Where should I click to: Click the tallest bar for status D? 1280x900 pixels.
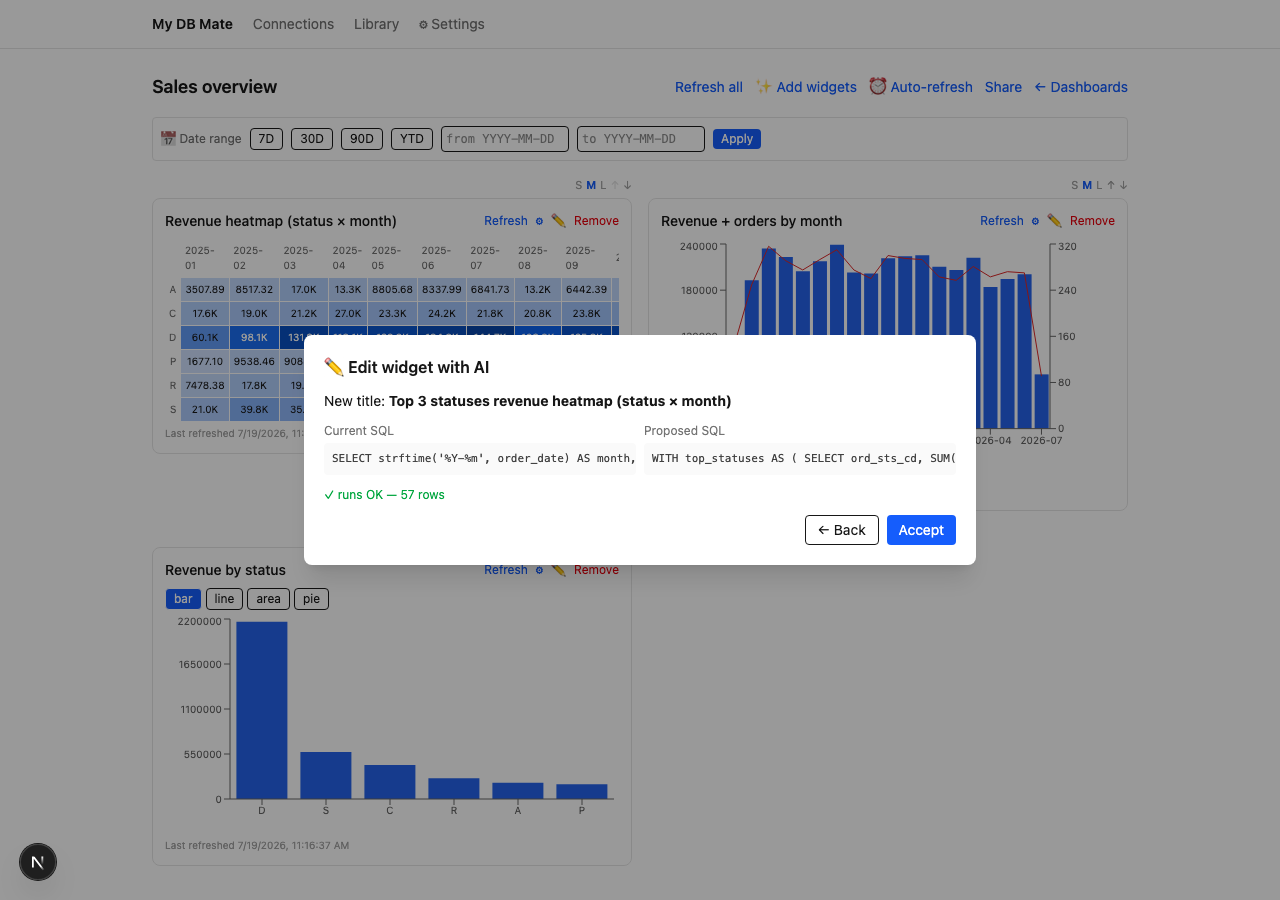262,710
